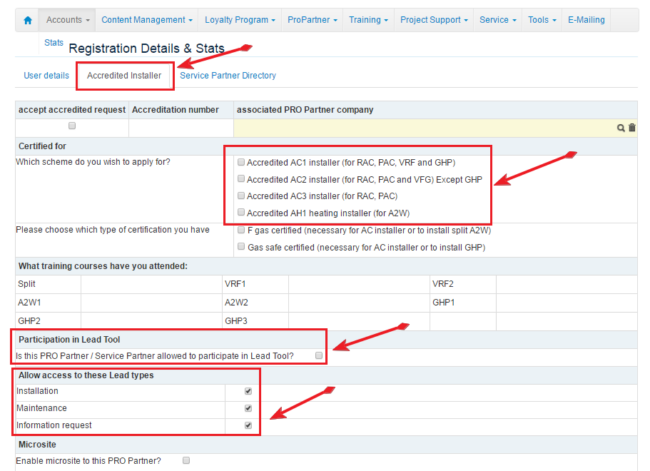Tick Accredited AC1 installer checkbox

(x=240, y=162)
